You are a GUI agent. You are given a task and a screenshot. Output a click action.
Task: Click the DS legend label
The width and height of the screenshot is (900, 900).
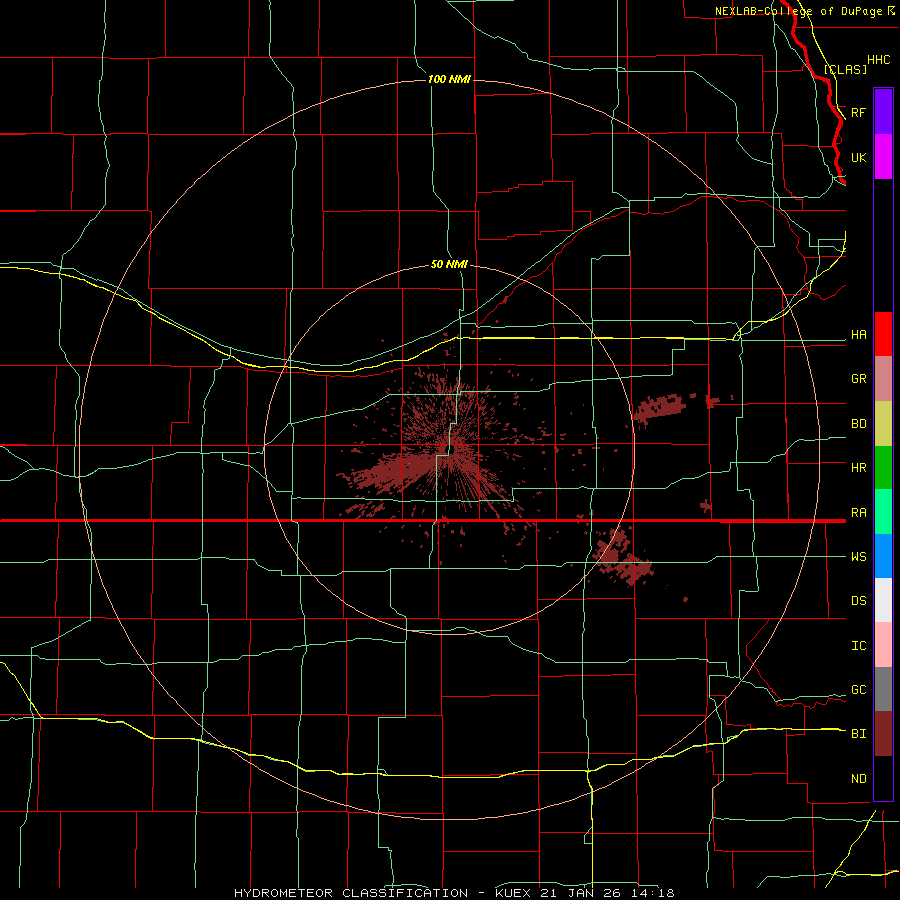858,601
